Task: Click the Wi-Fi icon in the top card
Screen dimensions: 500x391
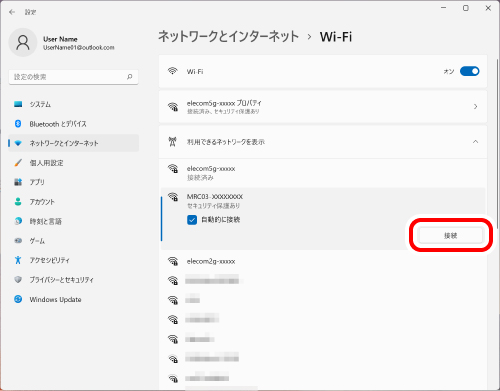Action: pyautogui.click(x=172, y=71)
